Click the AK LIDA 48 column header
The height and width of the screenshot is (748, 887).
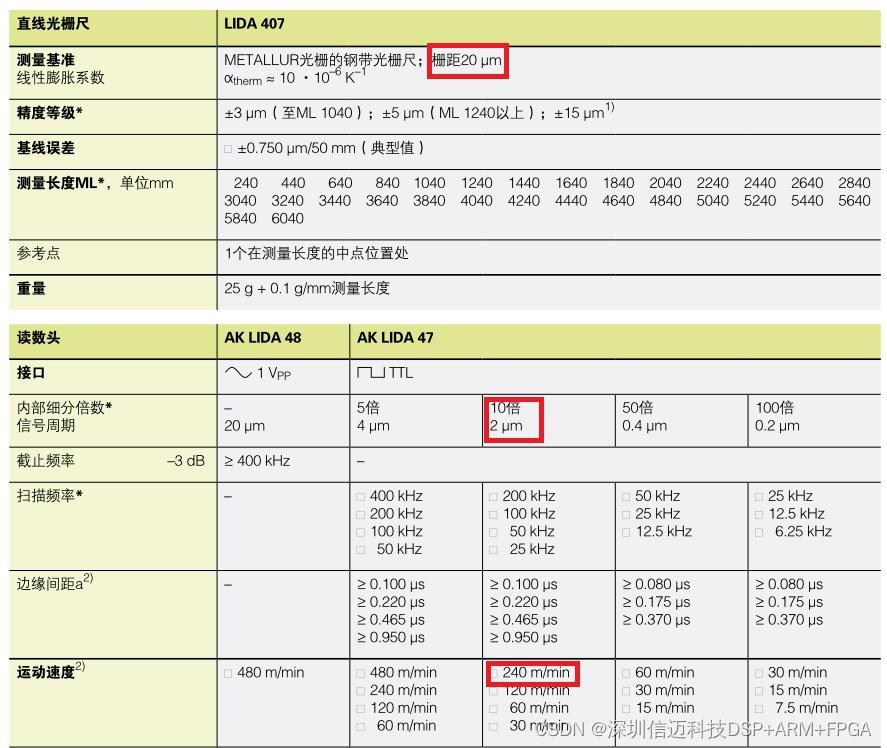tap(262, 338)
